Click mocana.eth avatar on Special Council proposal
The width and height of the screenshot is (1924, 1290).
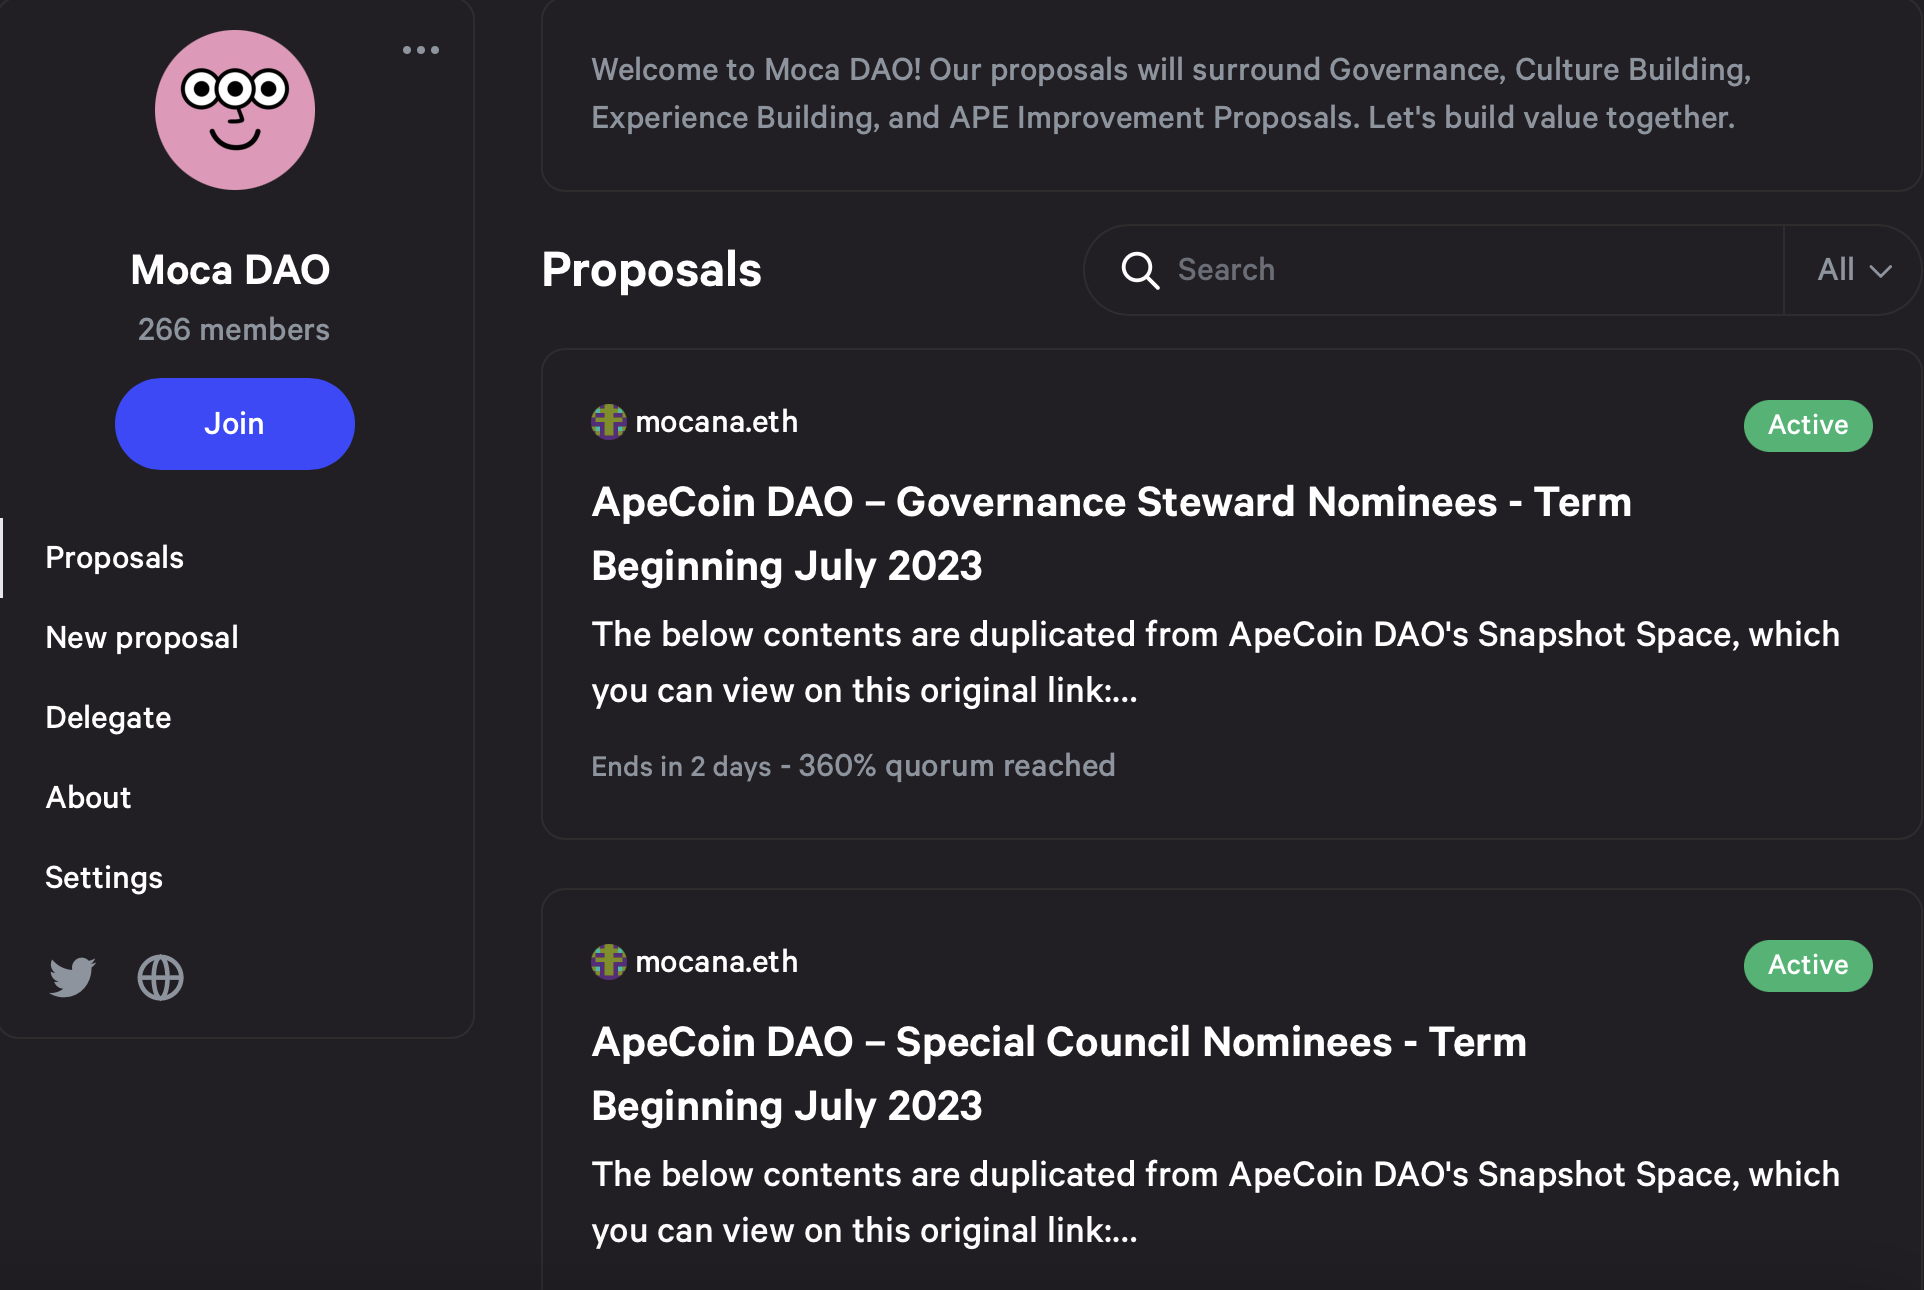click(608, 962)
